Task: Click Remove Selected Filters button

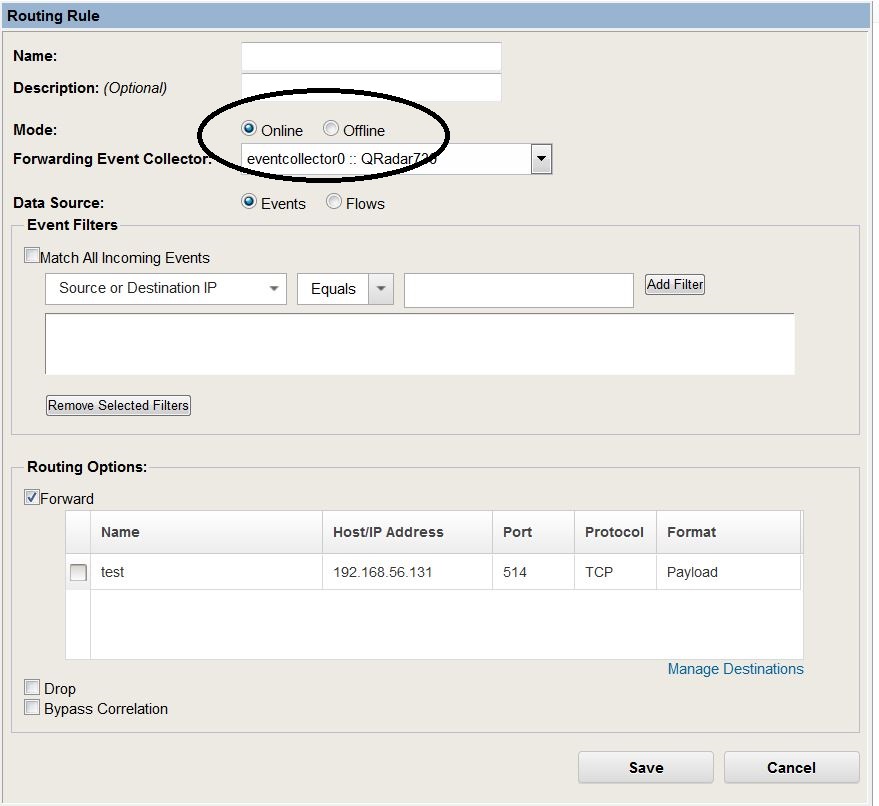Action: (x=118, y=405)
